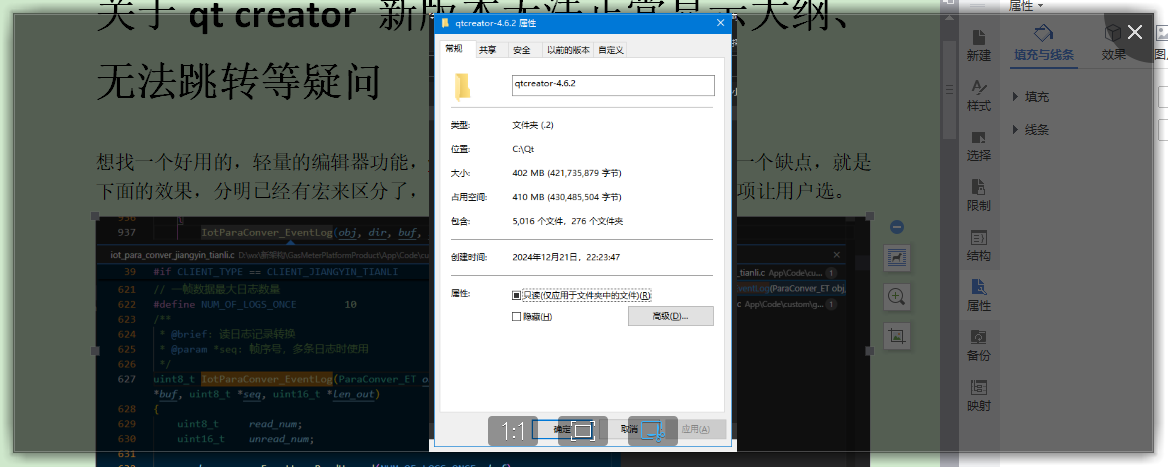Click the magnifier zoom icon beside image

point(897,297)
